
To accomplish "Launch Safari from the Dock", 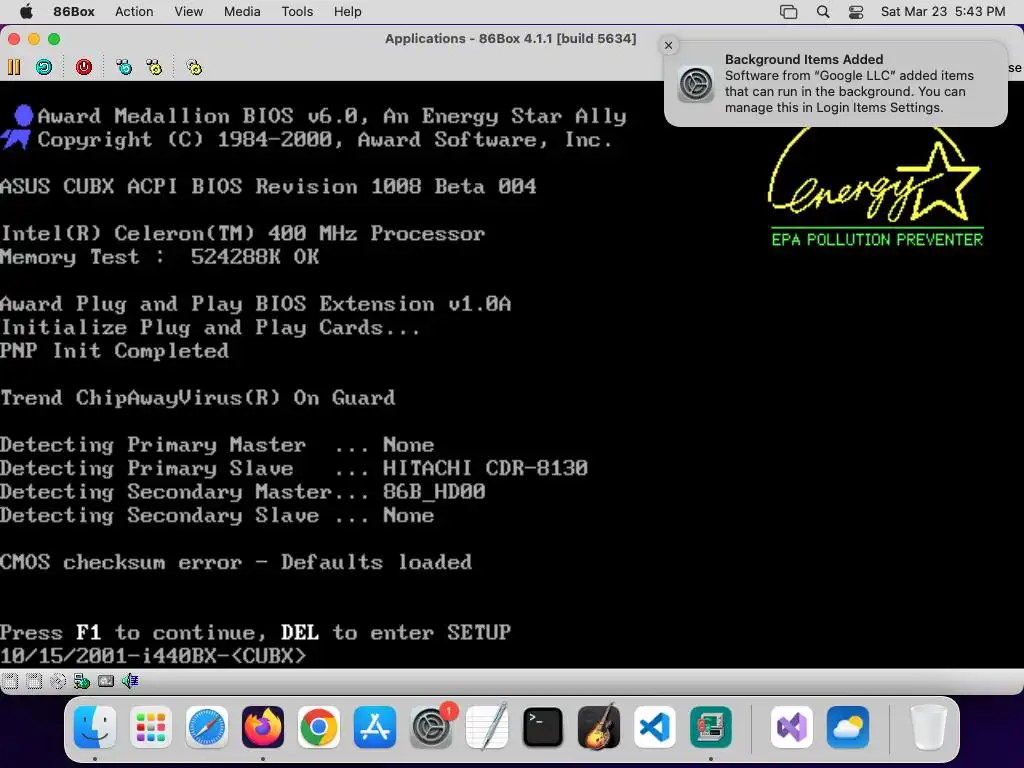I will pyautogui.click(x=207, y=727).
